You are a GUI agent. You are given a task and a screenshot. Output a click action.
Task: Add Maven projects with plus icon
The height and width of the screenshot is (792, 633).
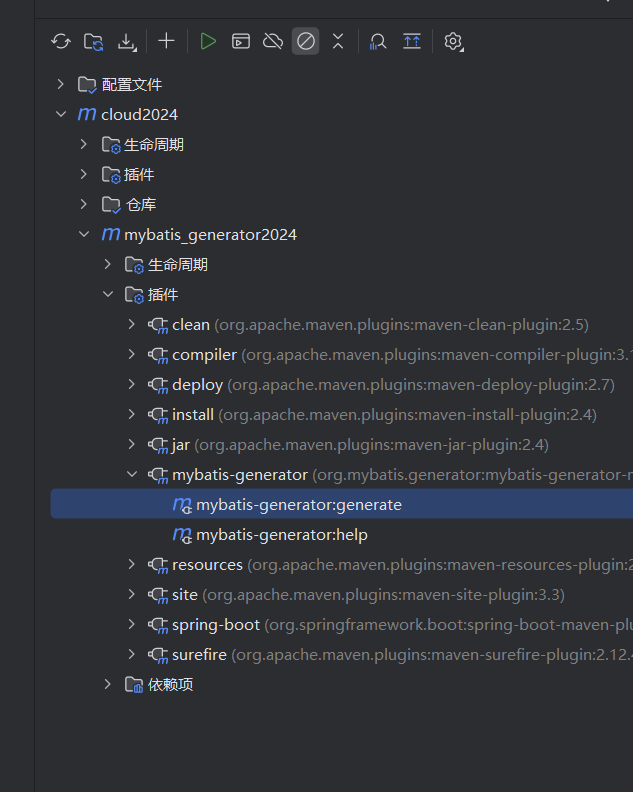pyautogui.click(x=166, y=41)
